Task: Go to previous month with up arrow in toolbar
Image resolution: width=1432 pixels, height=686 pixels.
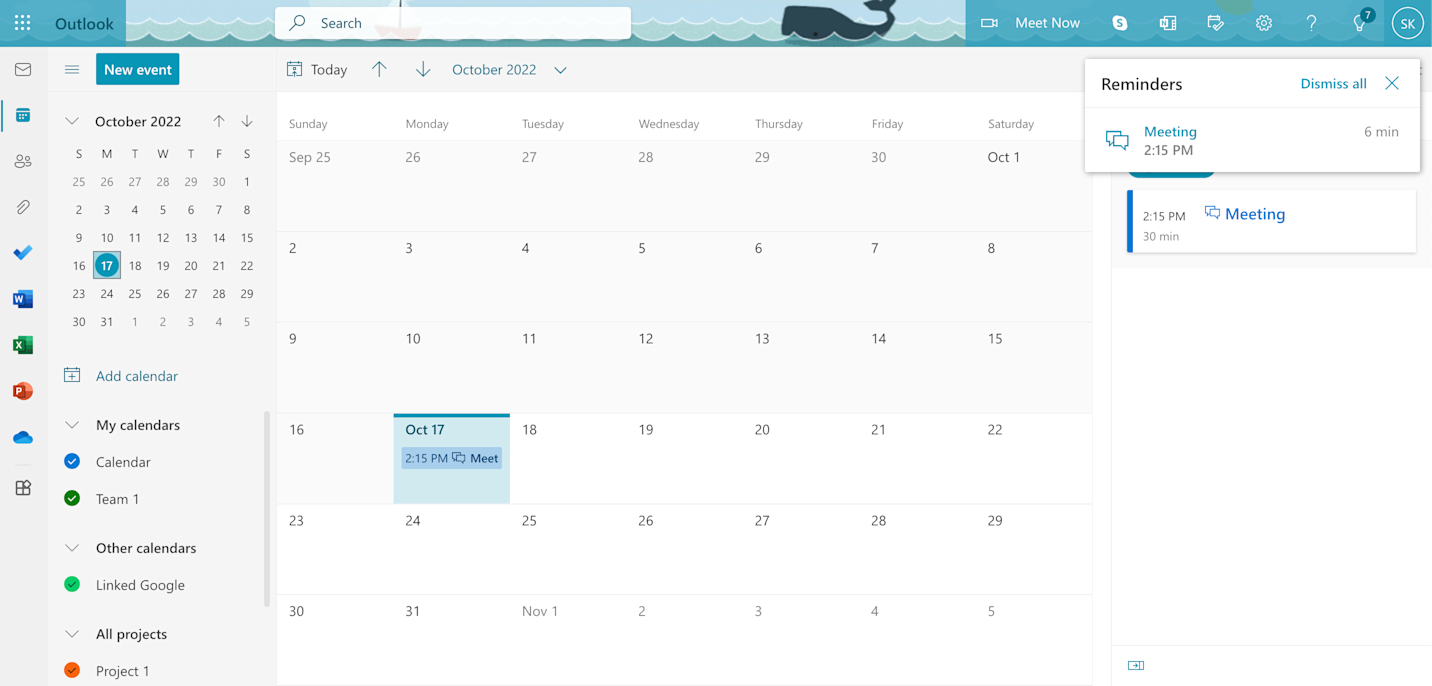Action: pyautogui.click(x=379, y=69)
